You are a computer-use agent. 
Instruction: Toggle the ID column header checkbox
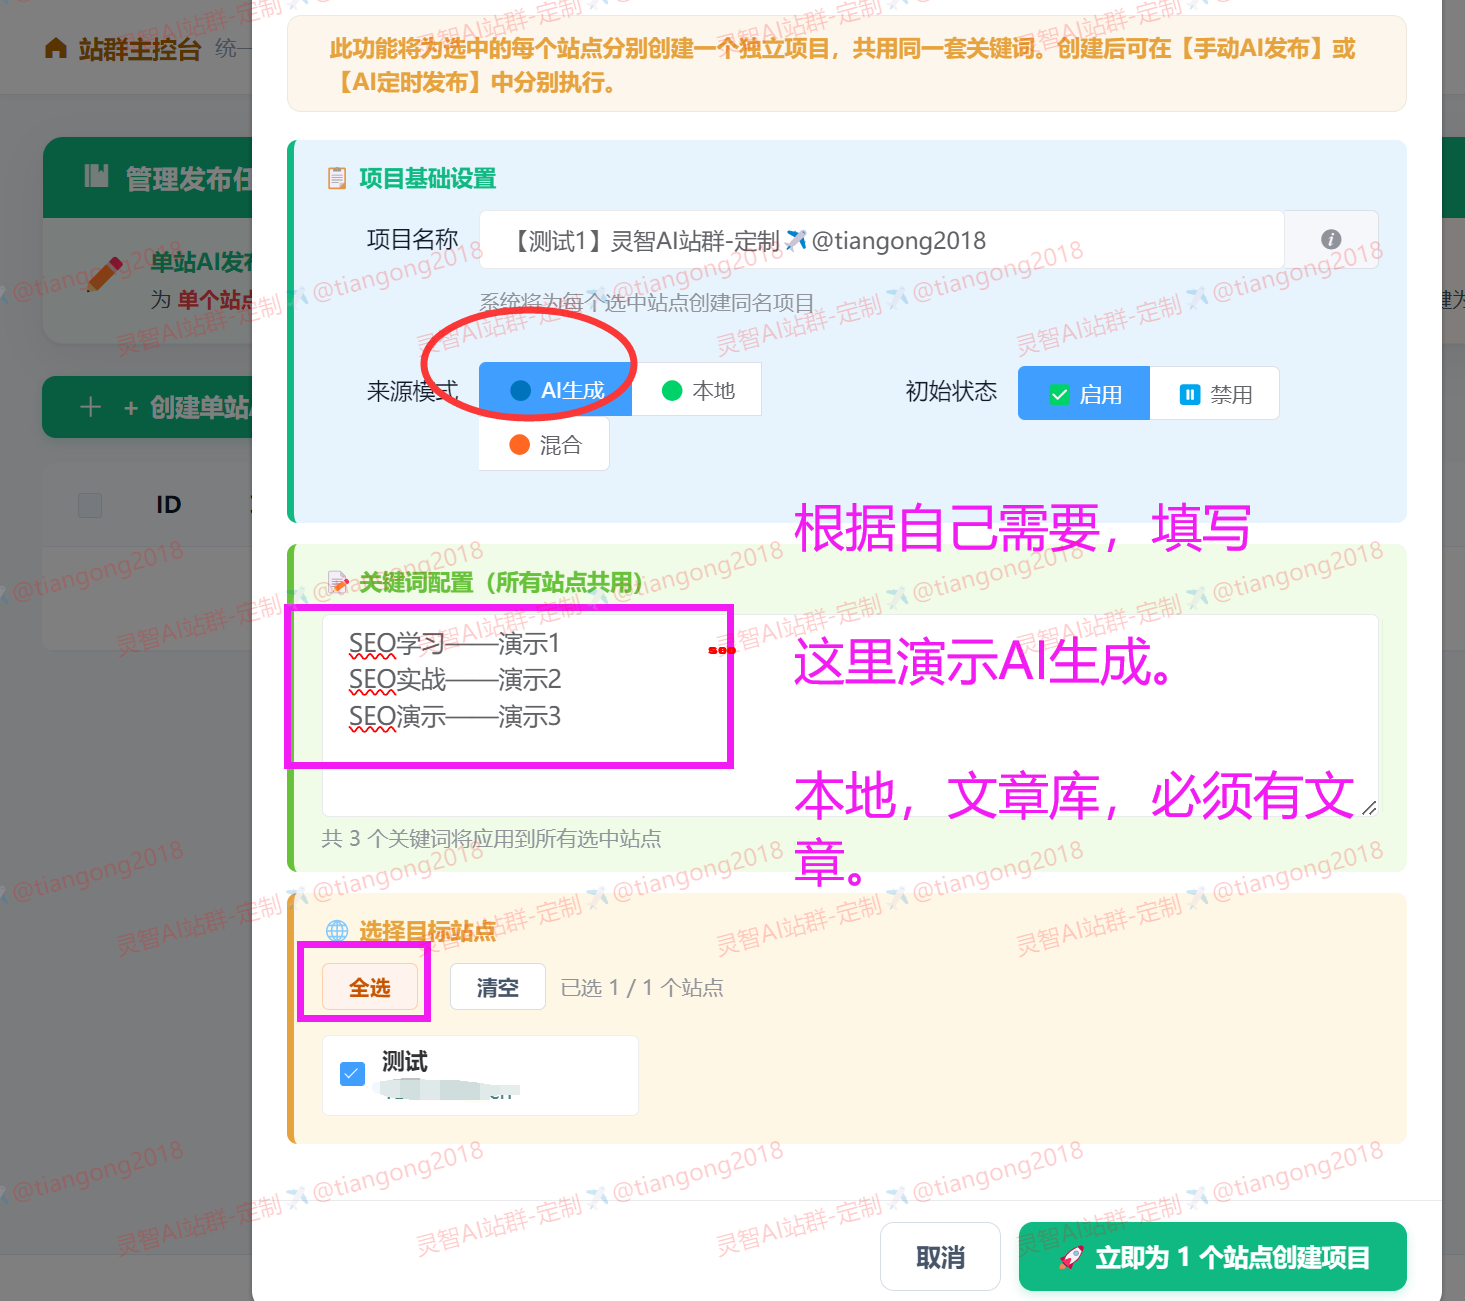click(89, 505)
